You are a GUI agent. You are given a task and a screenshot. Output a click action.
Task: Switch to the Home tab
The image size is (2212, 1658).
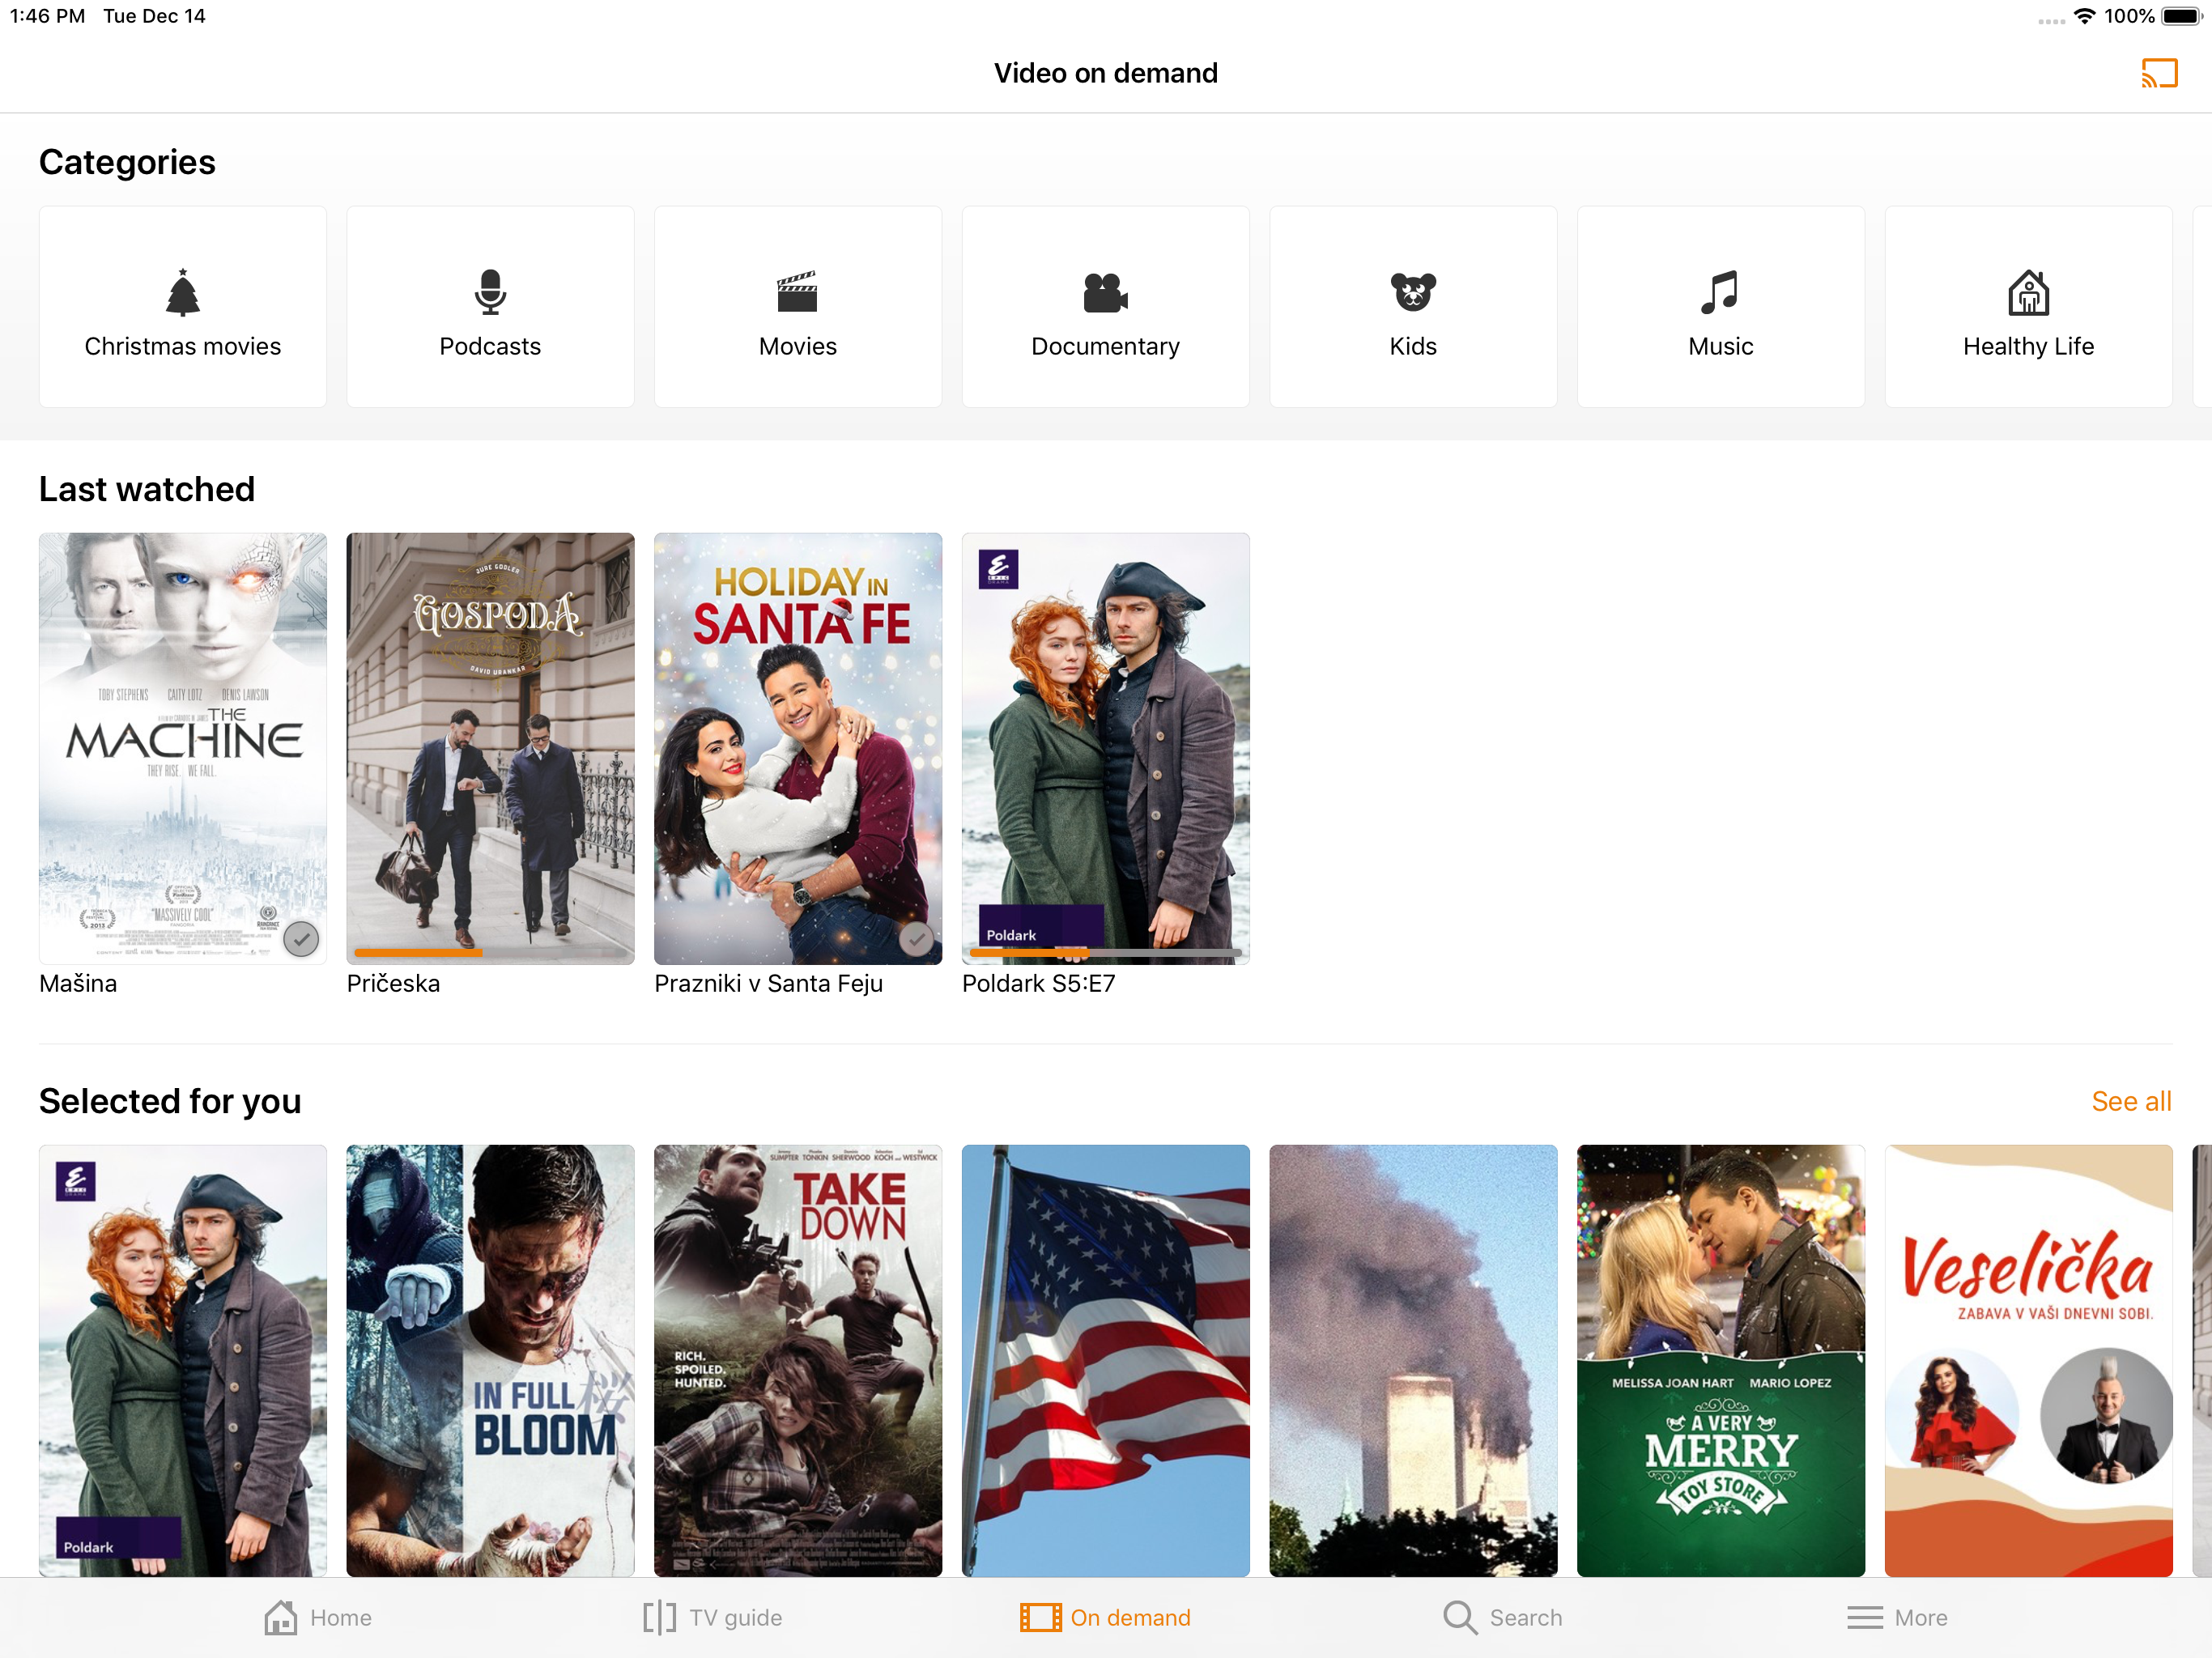tap(318, 1617)
